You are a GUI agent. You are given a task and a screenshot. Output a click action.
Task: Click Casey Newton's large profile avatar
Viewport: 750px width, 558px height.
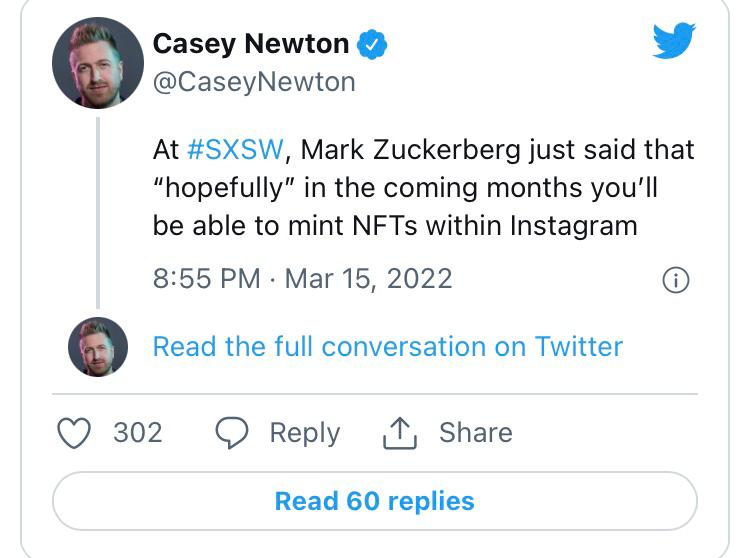click(97, 64)
